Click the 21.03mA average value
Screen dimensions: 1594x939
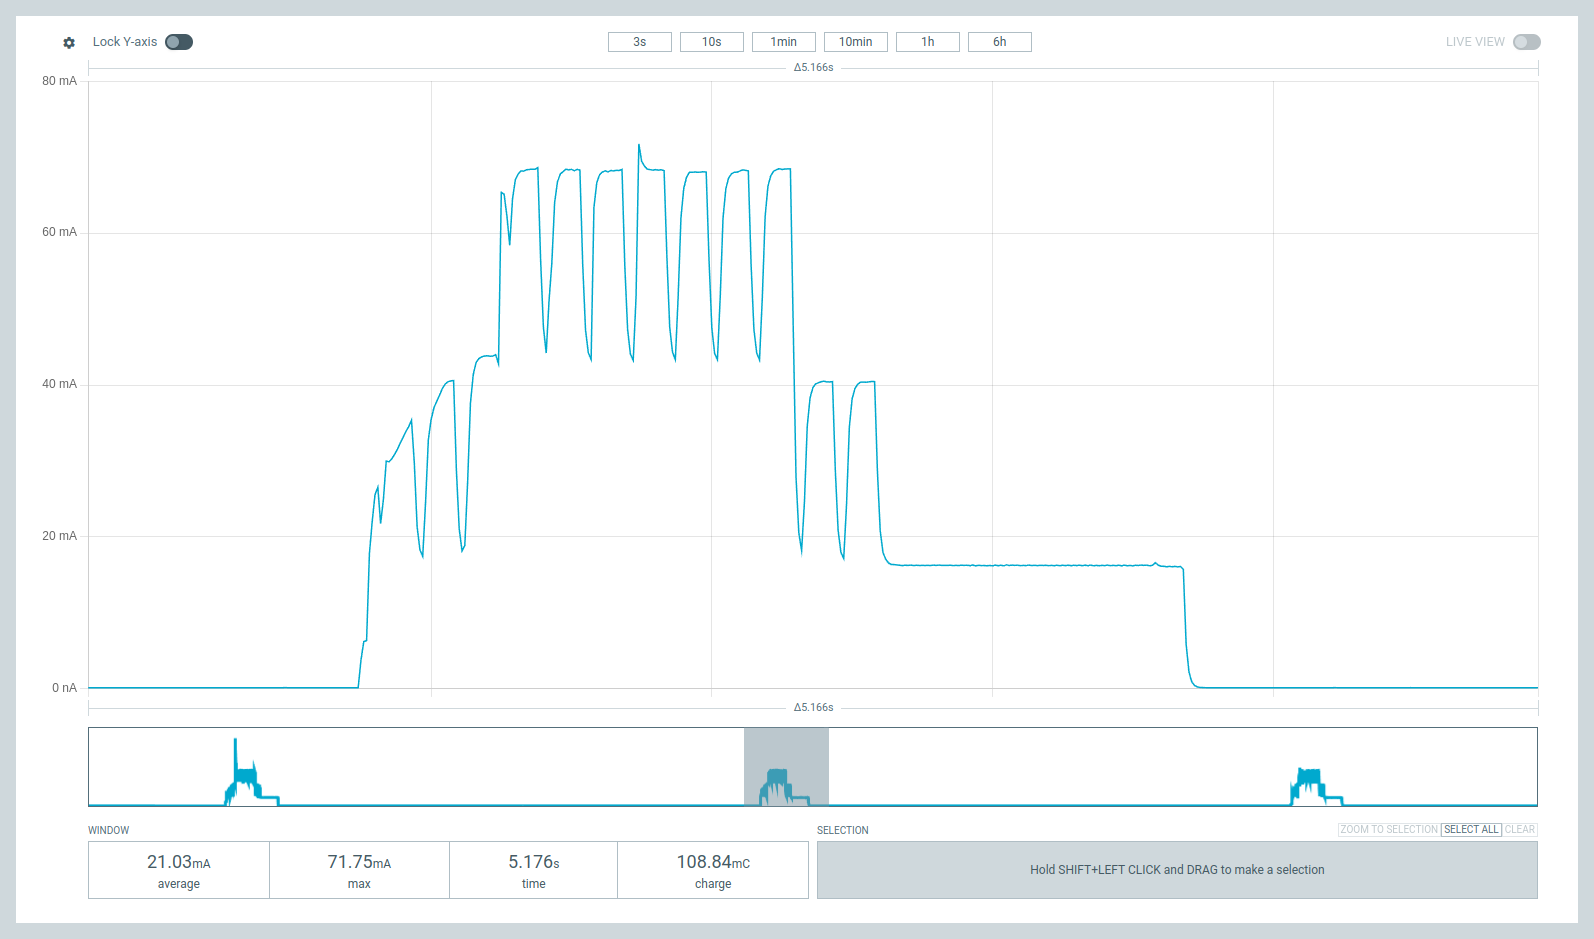point(179,862)
